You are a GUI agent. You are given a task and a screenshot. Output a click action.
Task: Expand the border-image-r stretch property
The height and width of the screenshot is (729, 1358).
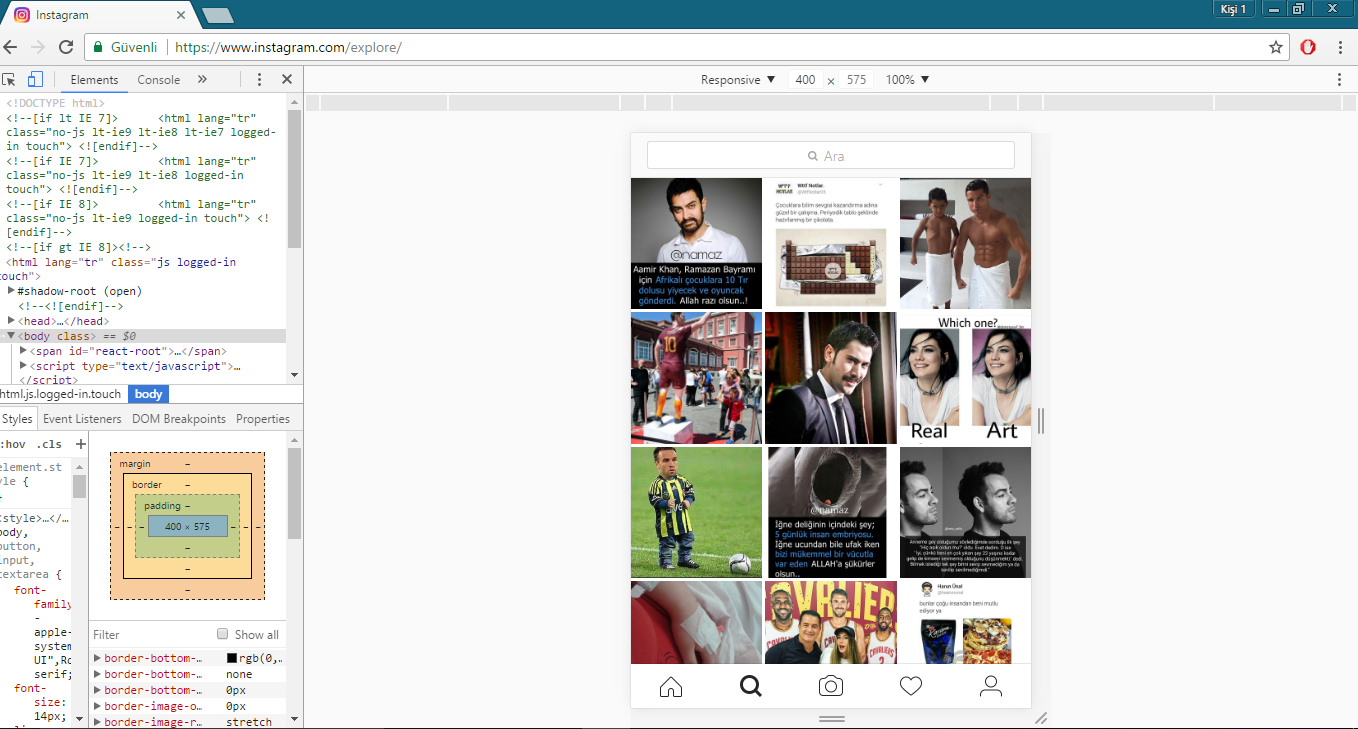pyautogui.click(x=98, y=722)
